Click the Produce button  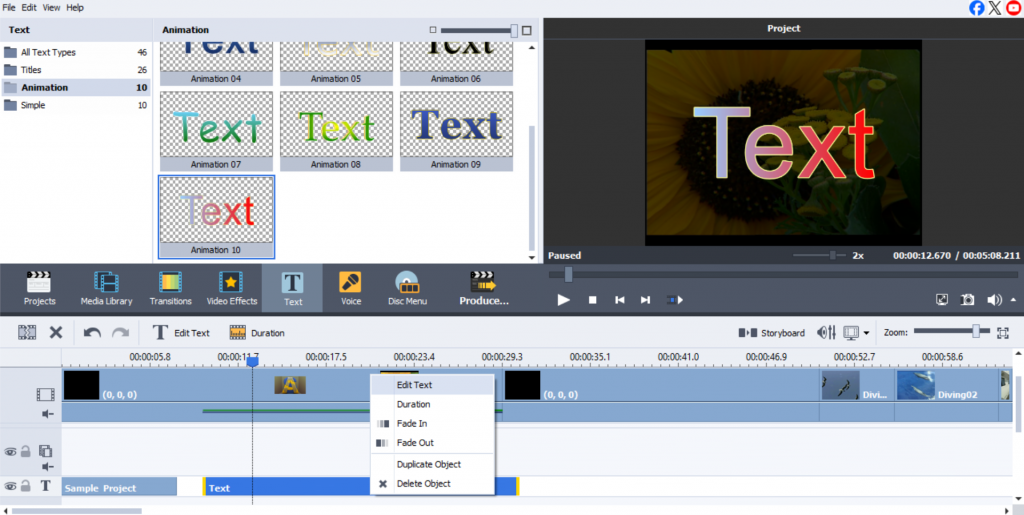483,288
